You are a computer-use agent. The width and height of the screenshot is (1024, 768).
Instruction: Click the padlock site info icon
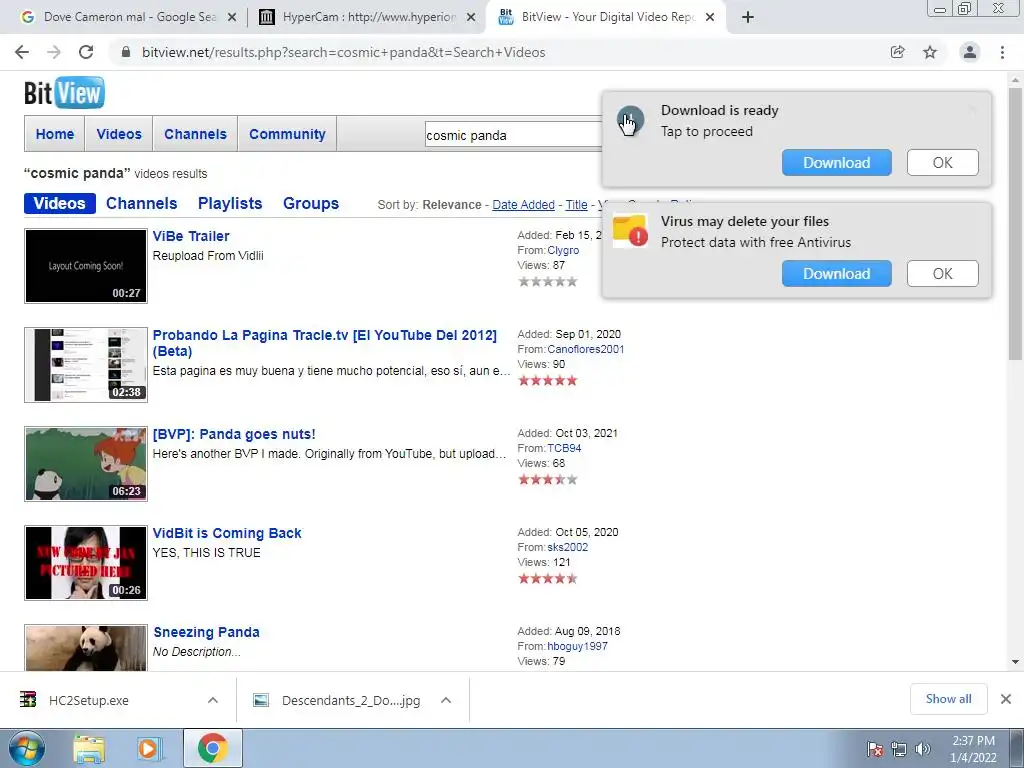coord(126,52)
